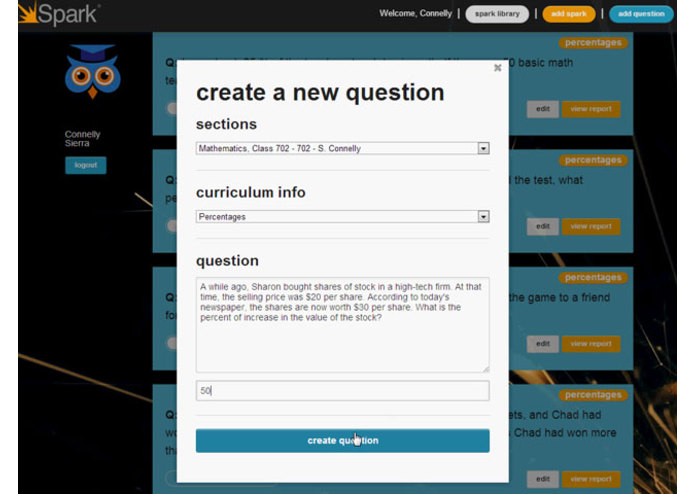View report for game to a friend question

pyautogui.click(x=591, y=344)
